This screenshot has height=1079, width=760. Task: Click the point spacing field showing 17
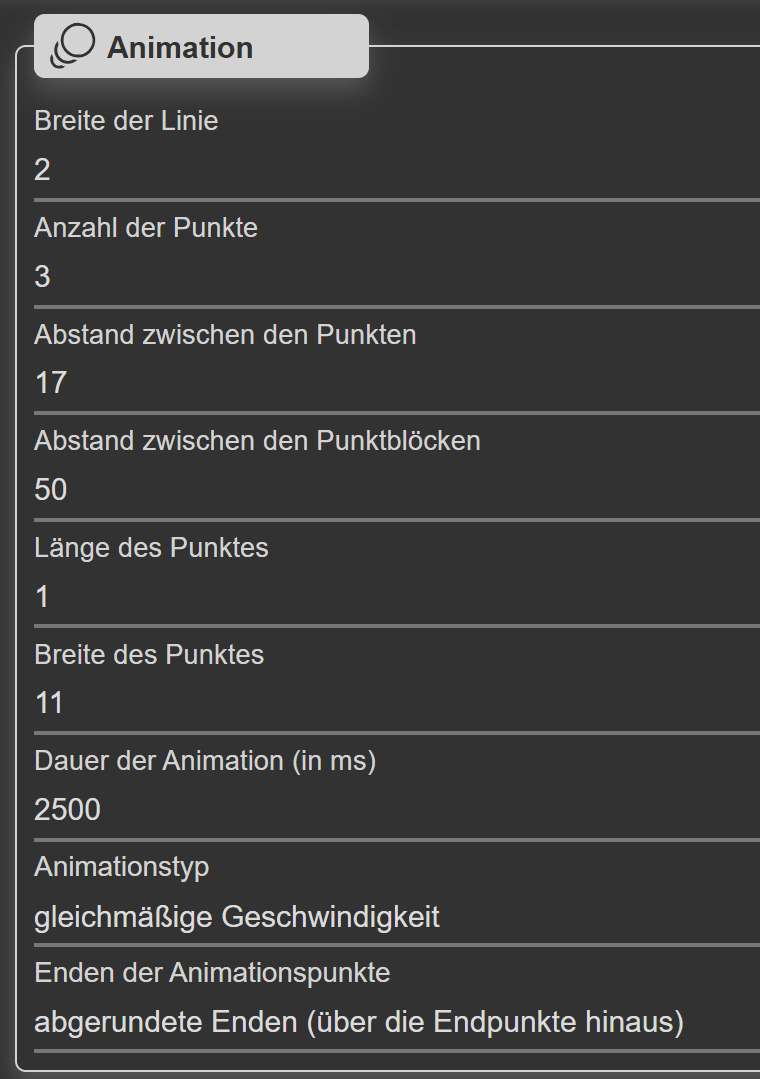click(396, 383)
